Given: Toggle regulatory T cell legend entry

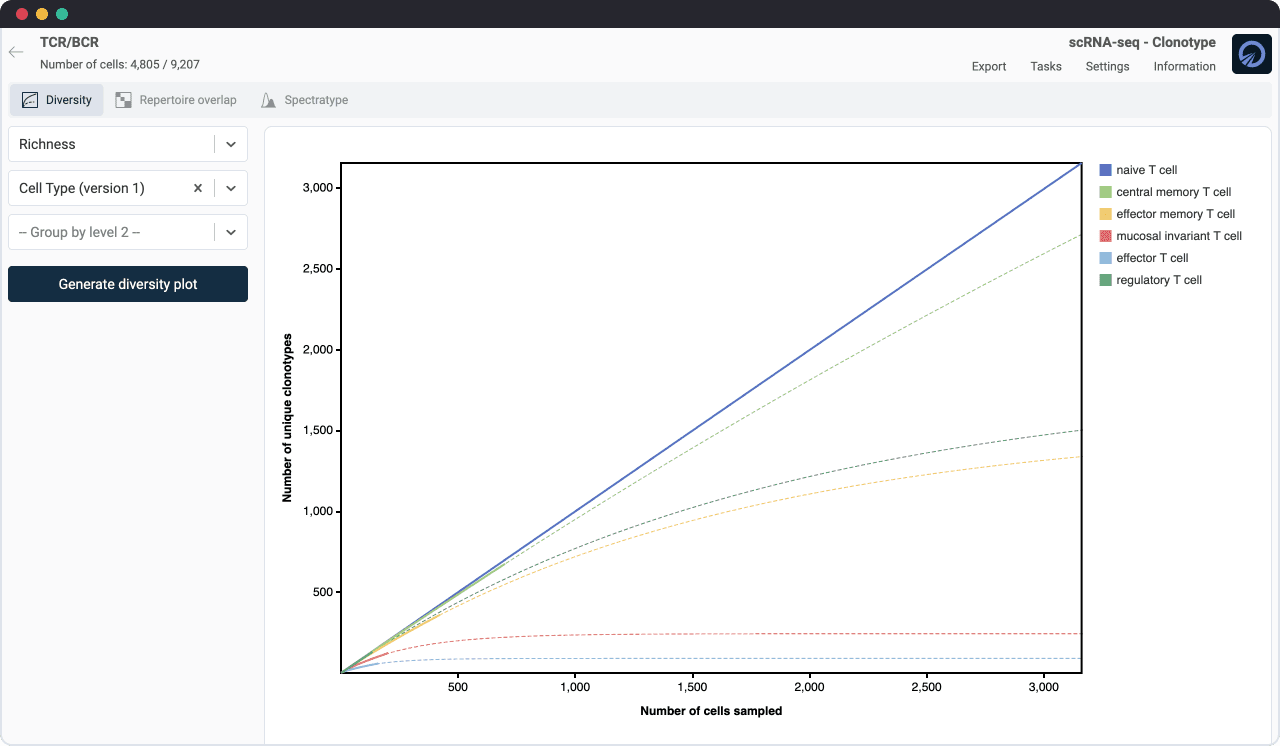Looking at the screenshot, I should (x=1159, y=280).
